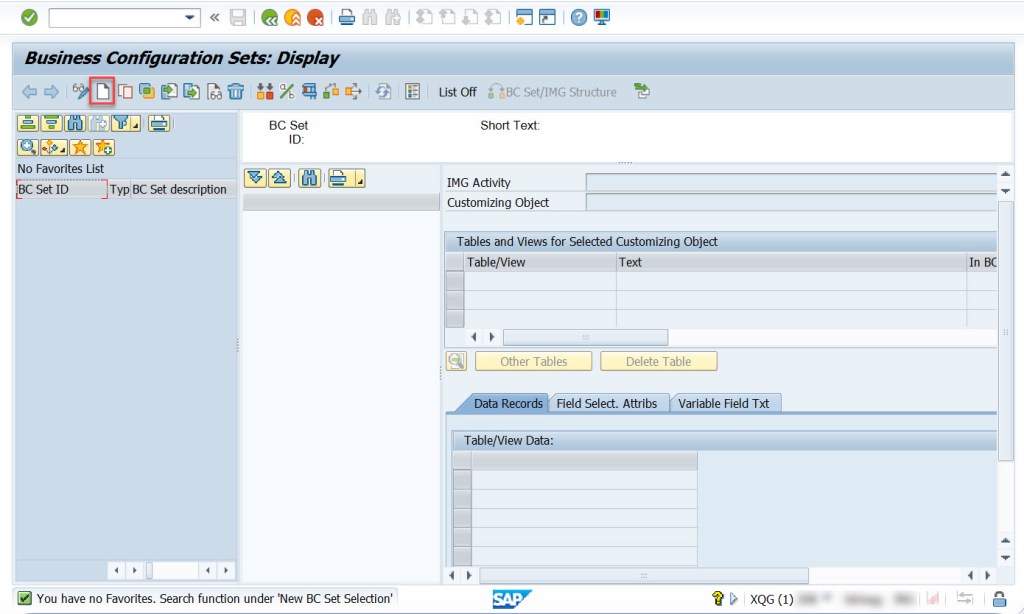Open SAP Help via question mark icon
Screen dimensions: 1024x614
coord(576,16)
